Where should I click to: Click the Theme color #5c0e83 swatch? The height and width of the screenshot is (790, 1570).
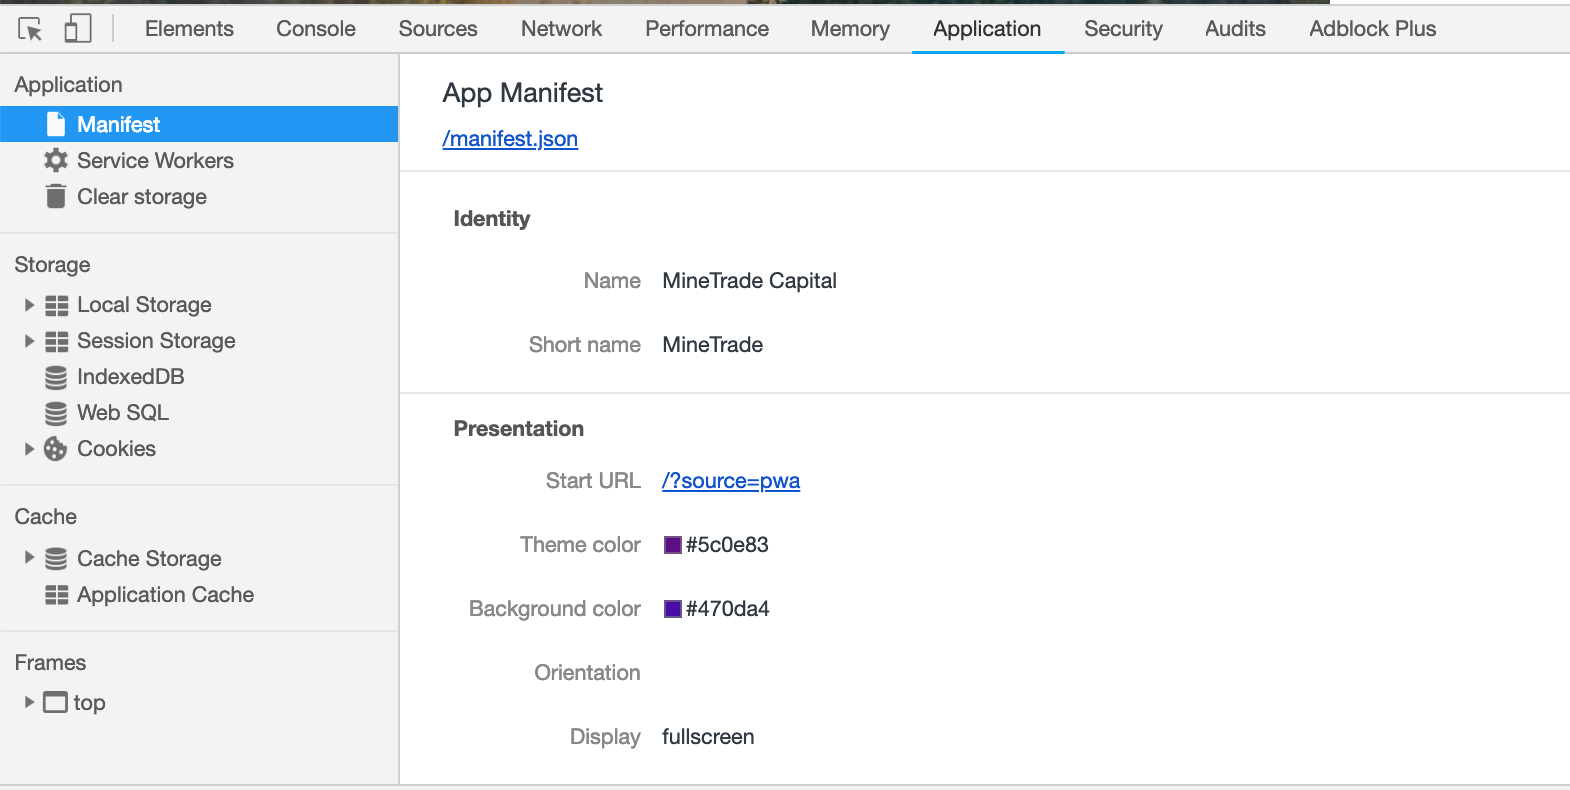click(673, 545)
